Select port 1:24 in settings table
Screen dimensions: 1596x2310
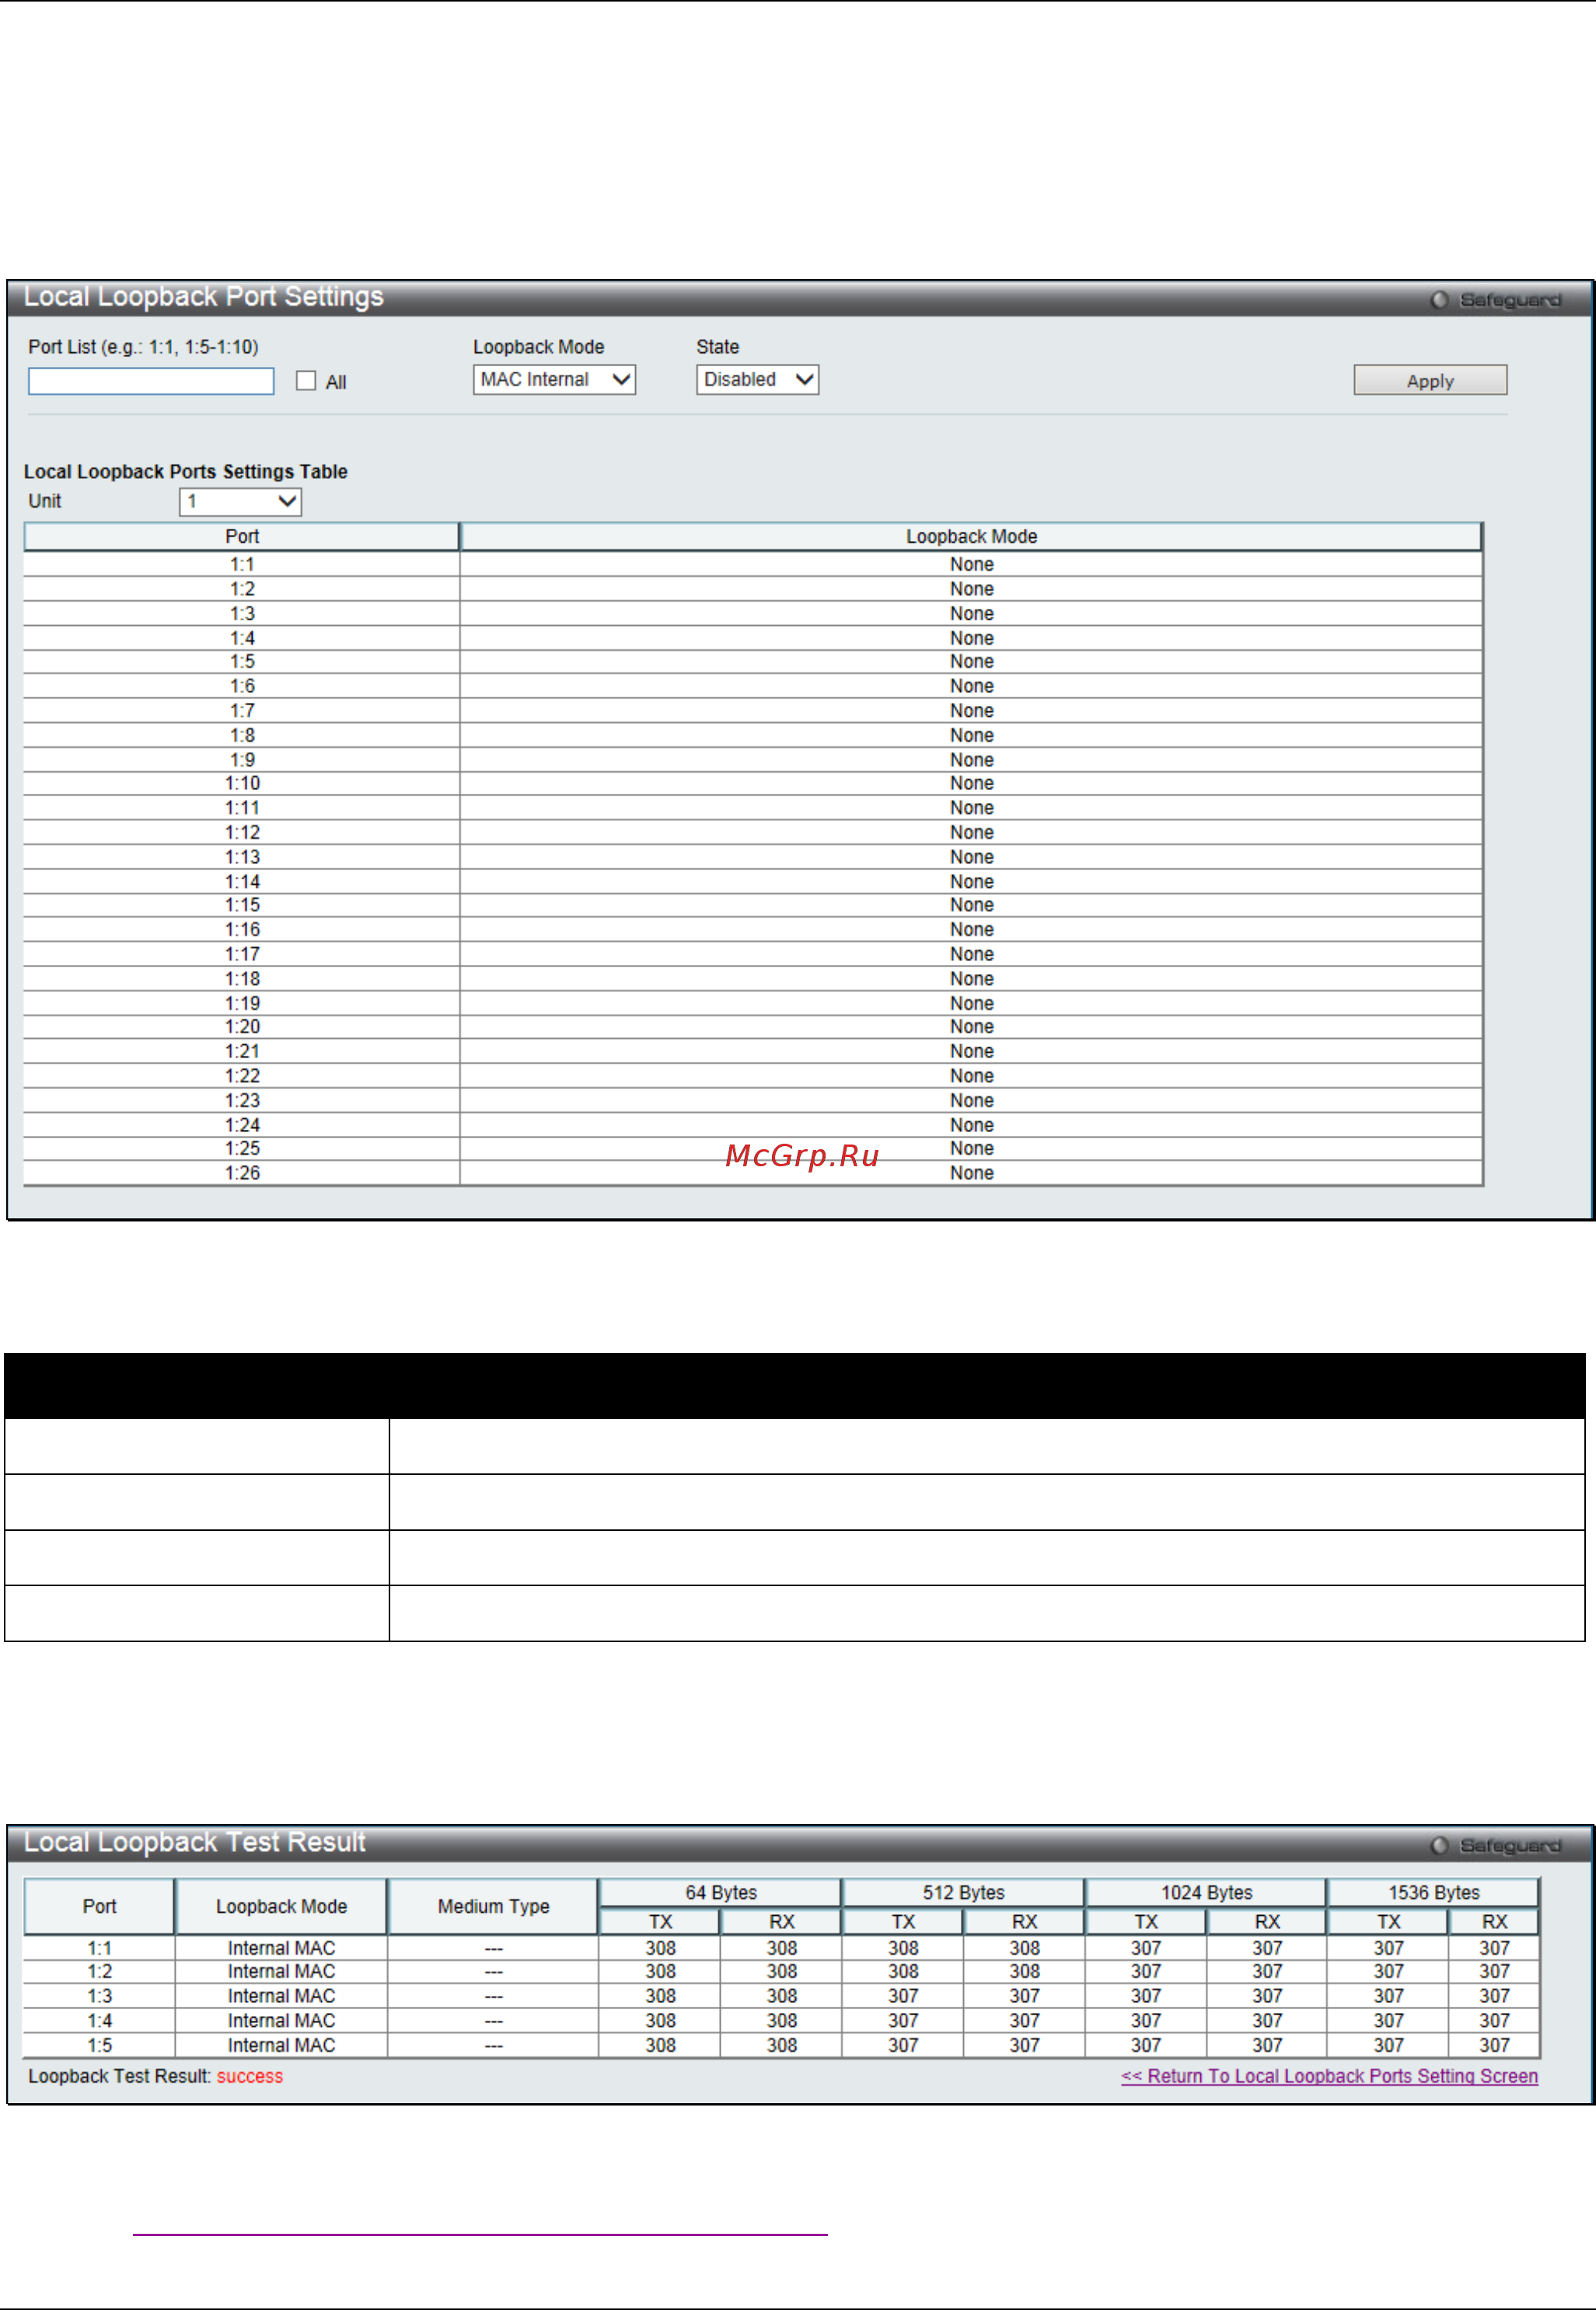pyautogui.click(x=242, y=1125)
